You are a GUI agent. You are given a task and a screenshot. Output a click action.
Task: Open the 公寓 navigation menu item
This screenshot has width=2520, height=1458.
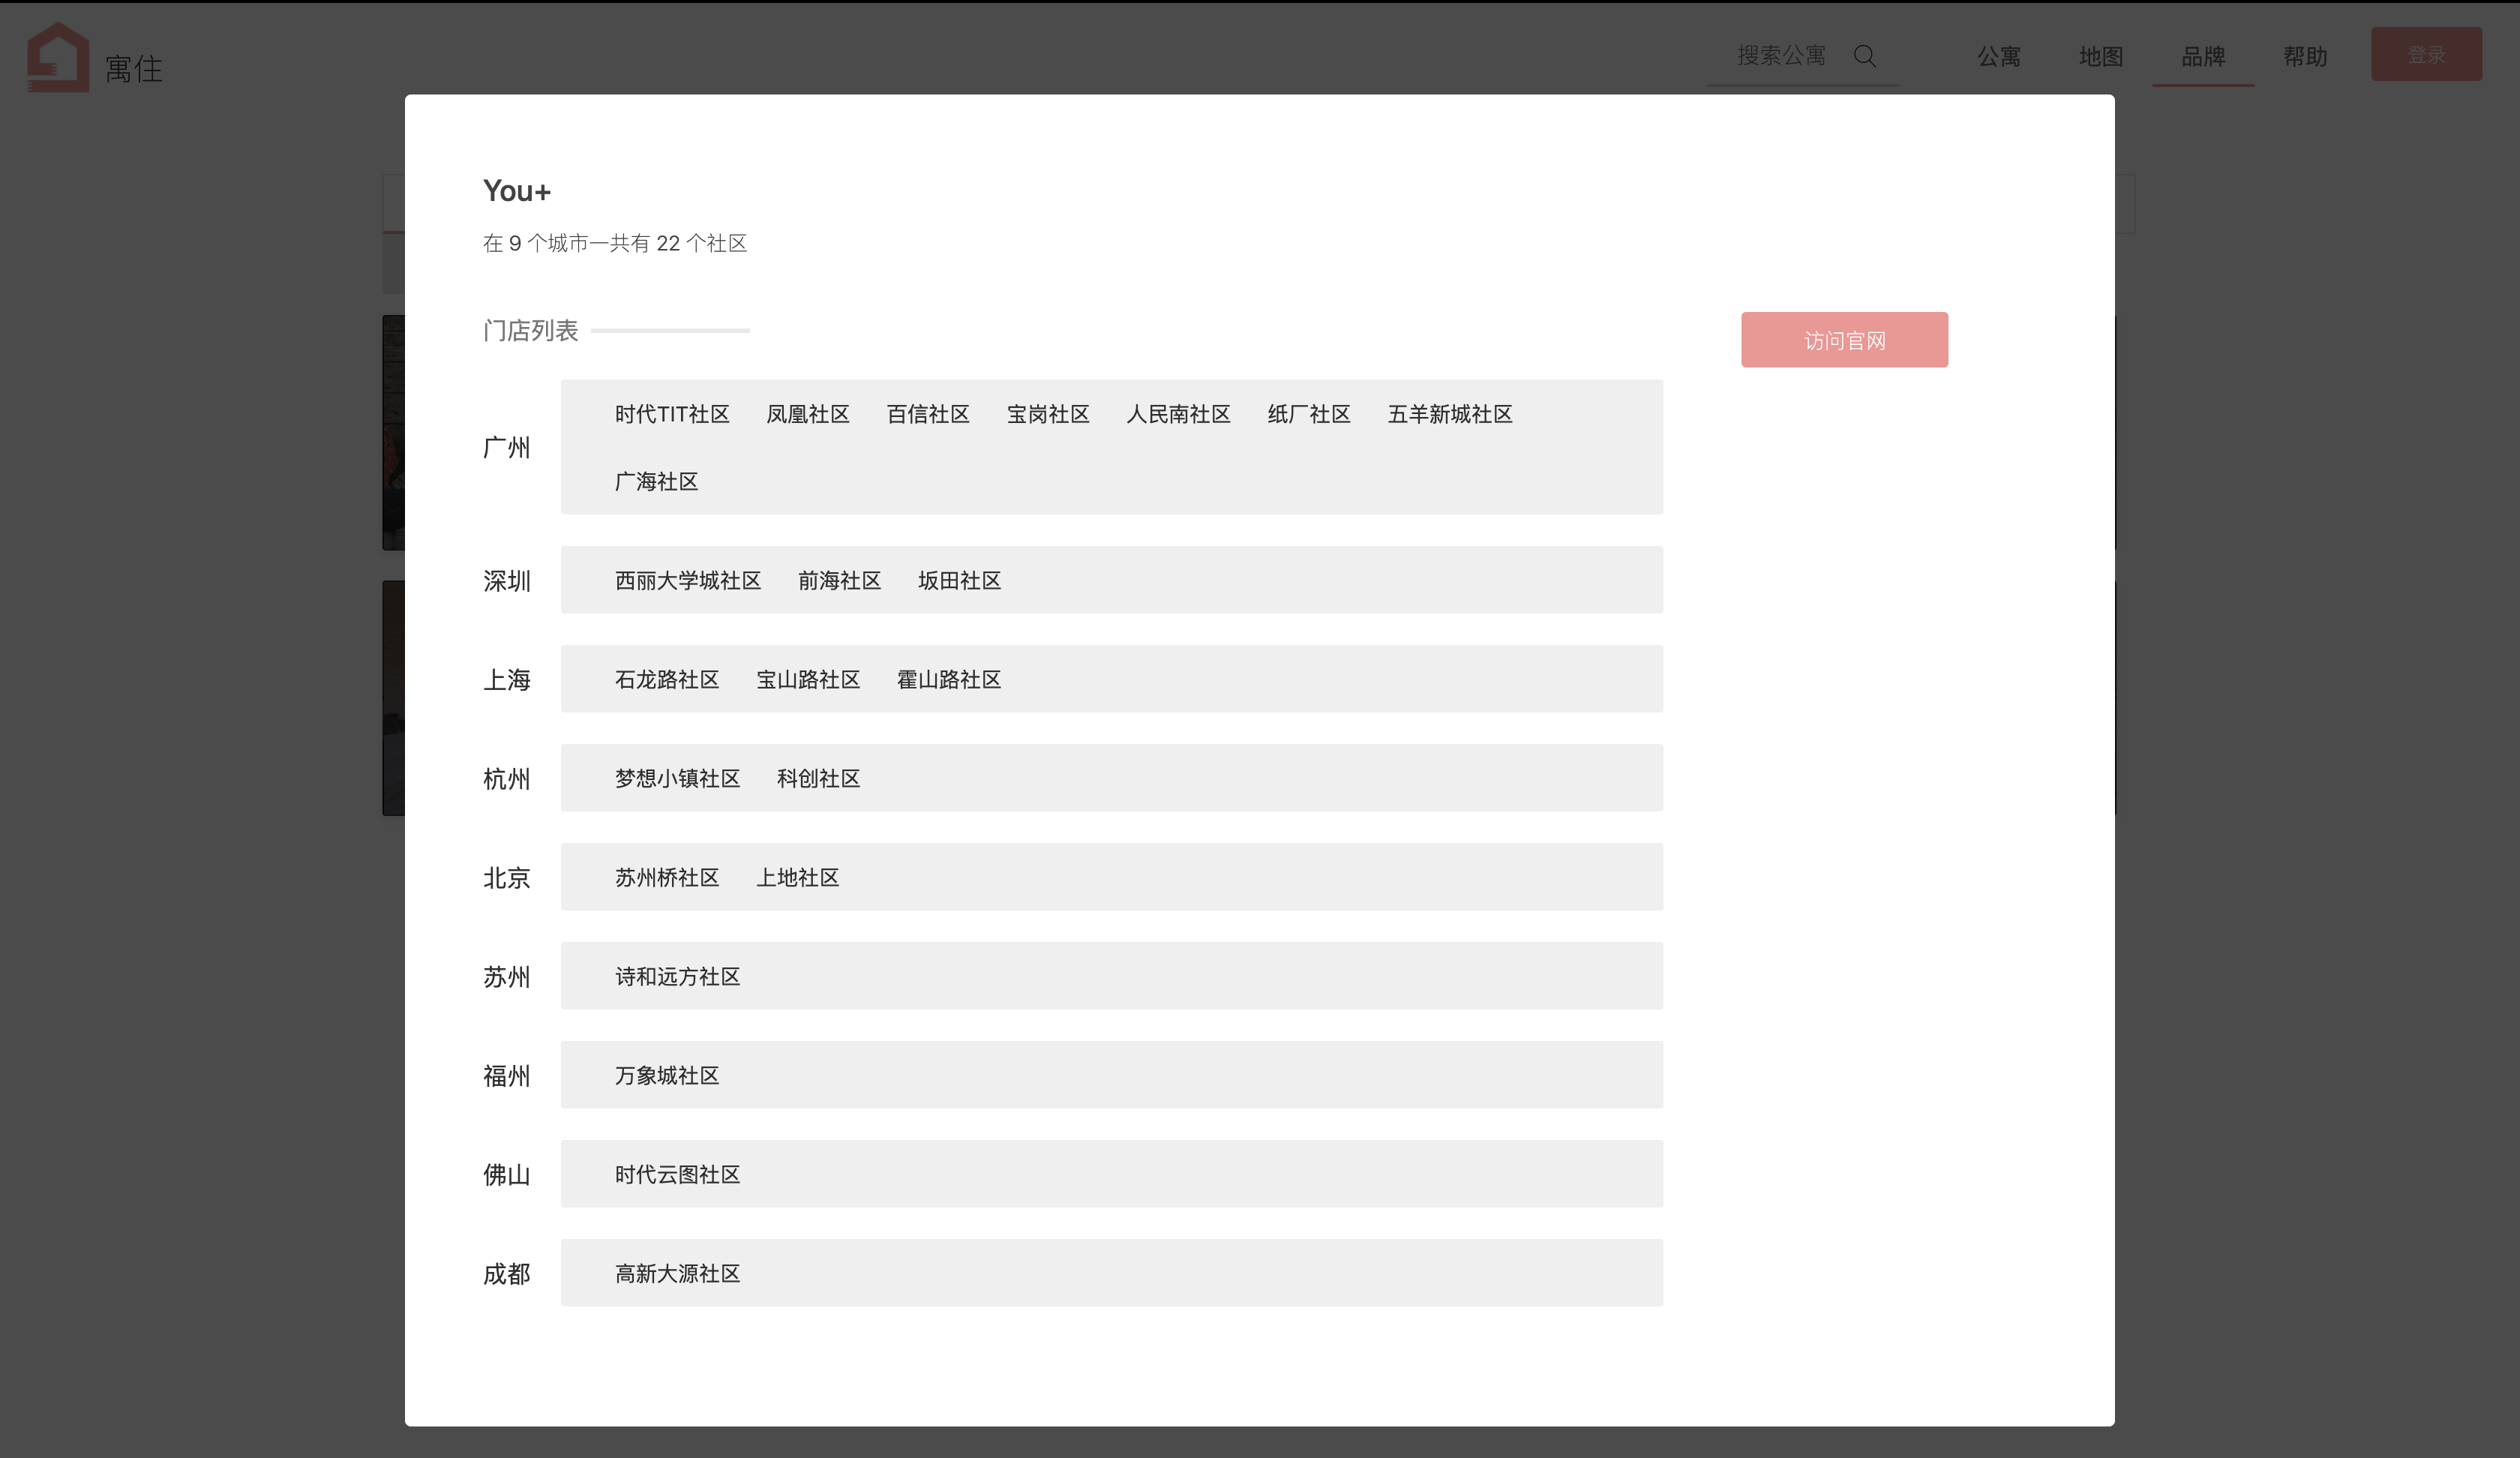1998,57
